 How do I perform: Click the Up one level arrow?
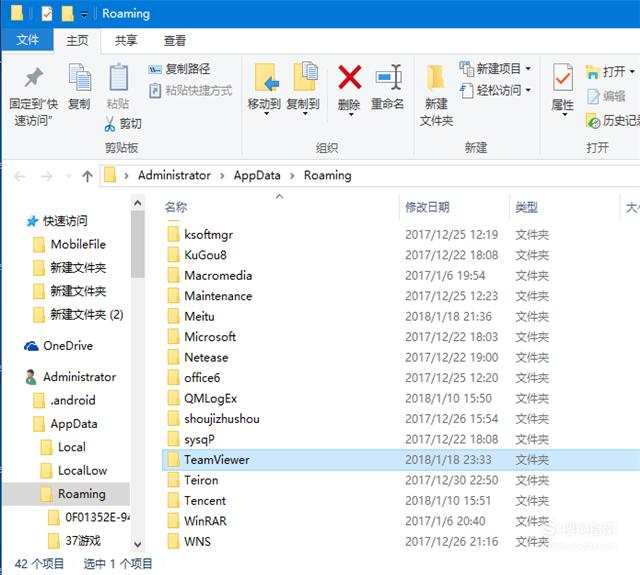coord(87,176)
